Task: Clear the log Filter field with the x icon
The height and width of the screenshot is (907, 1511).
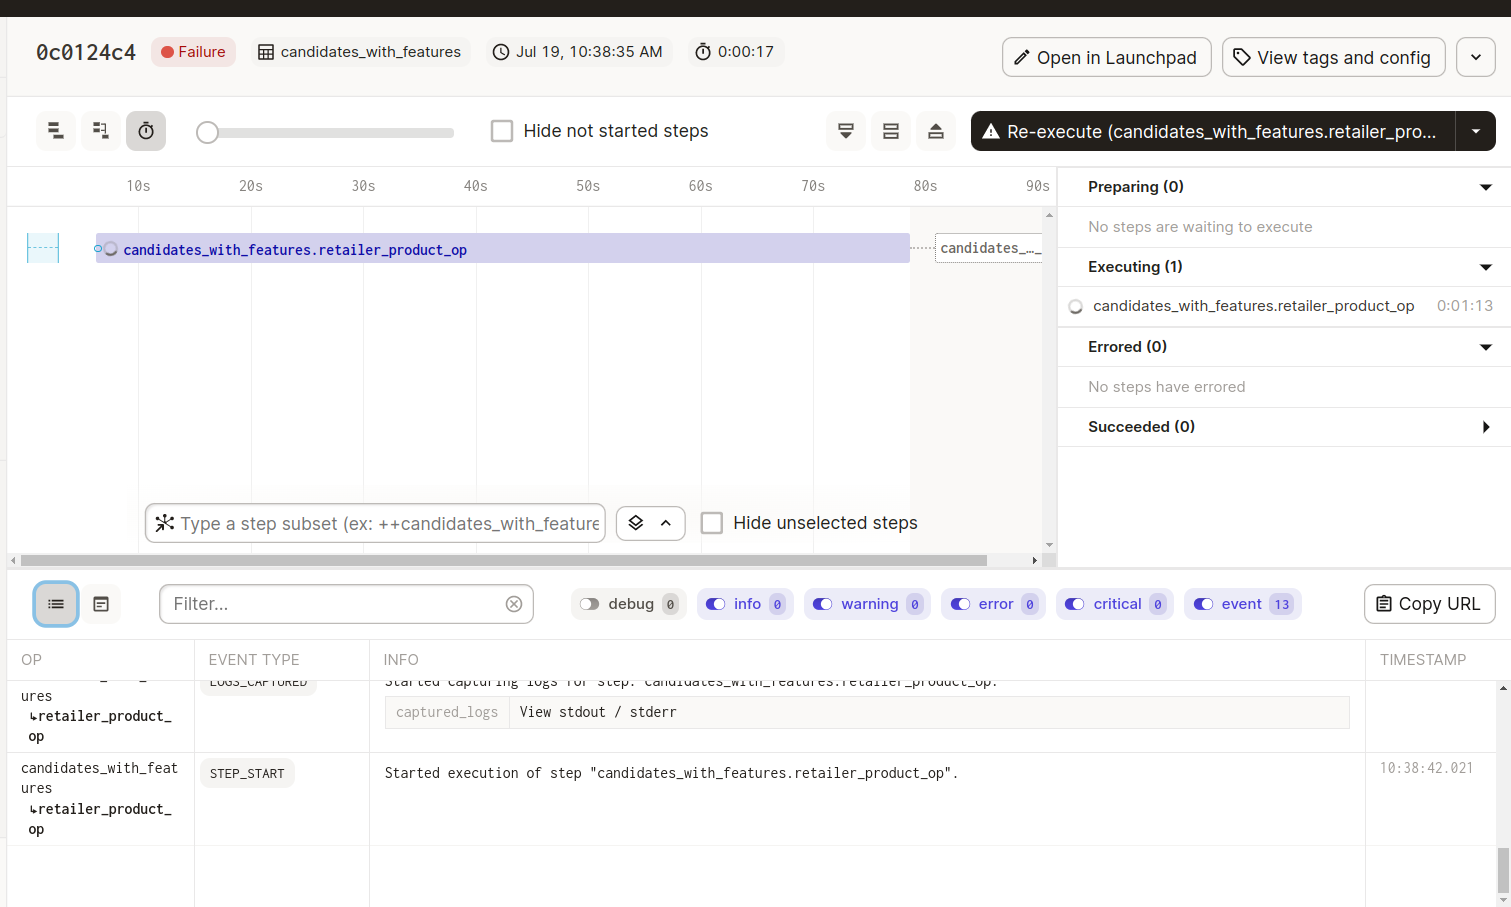Action: click(x=514, y=604)
